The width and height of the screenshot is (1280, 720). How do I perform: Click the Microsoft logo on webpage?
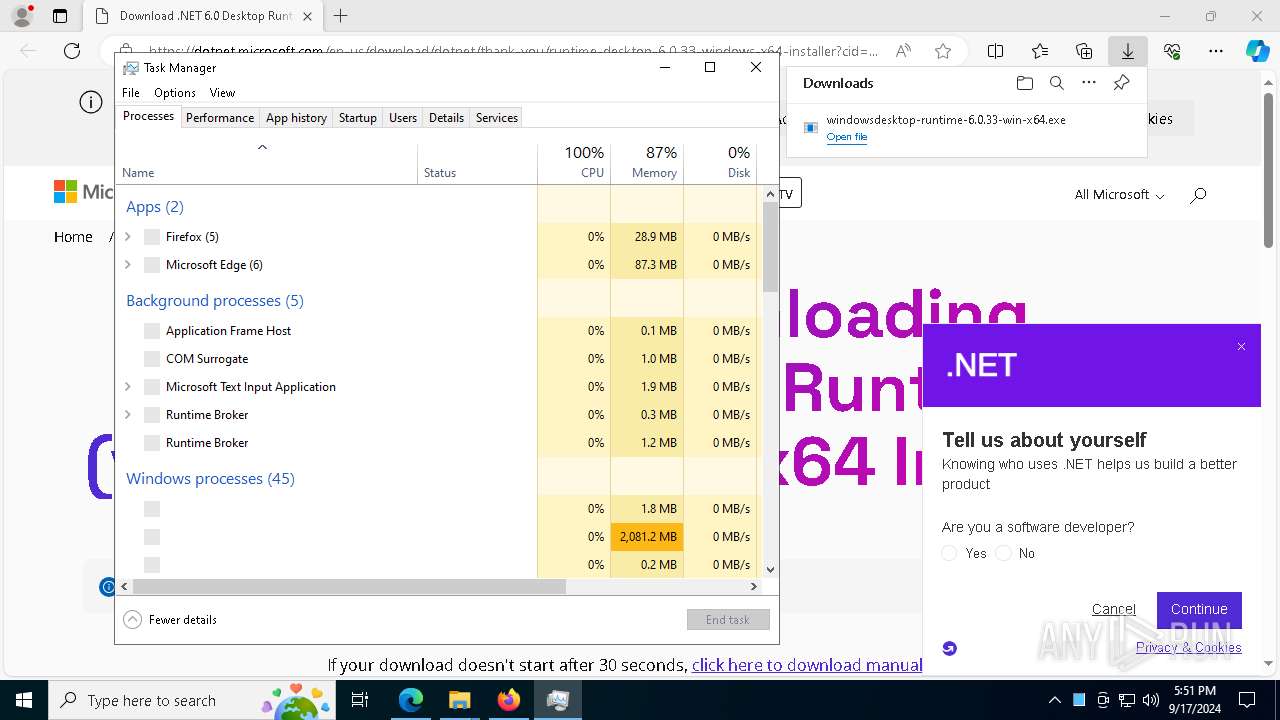[84, 191]
